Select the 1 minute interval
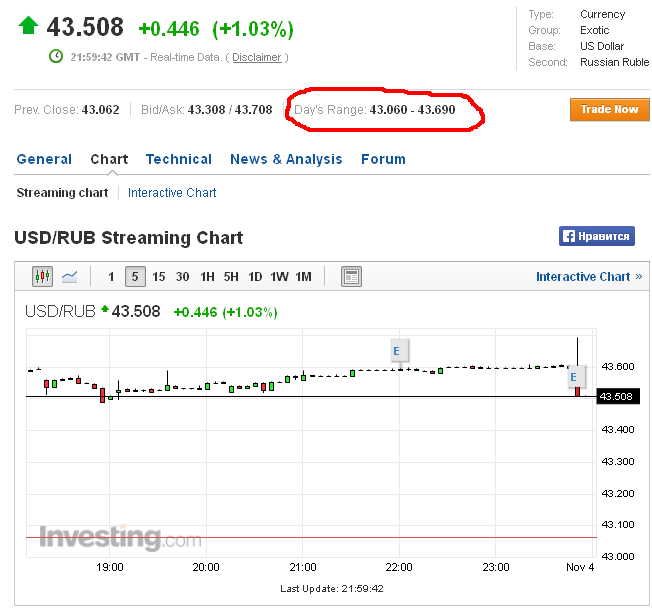 click(x=111, y=277)
